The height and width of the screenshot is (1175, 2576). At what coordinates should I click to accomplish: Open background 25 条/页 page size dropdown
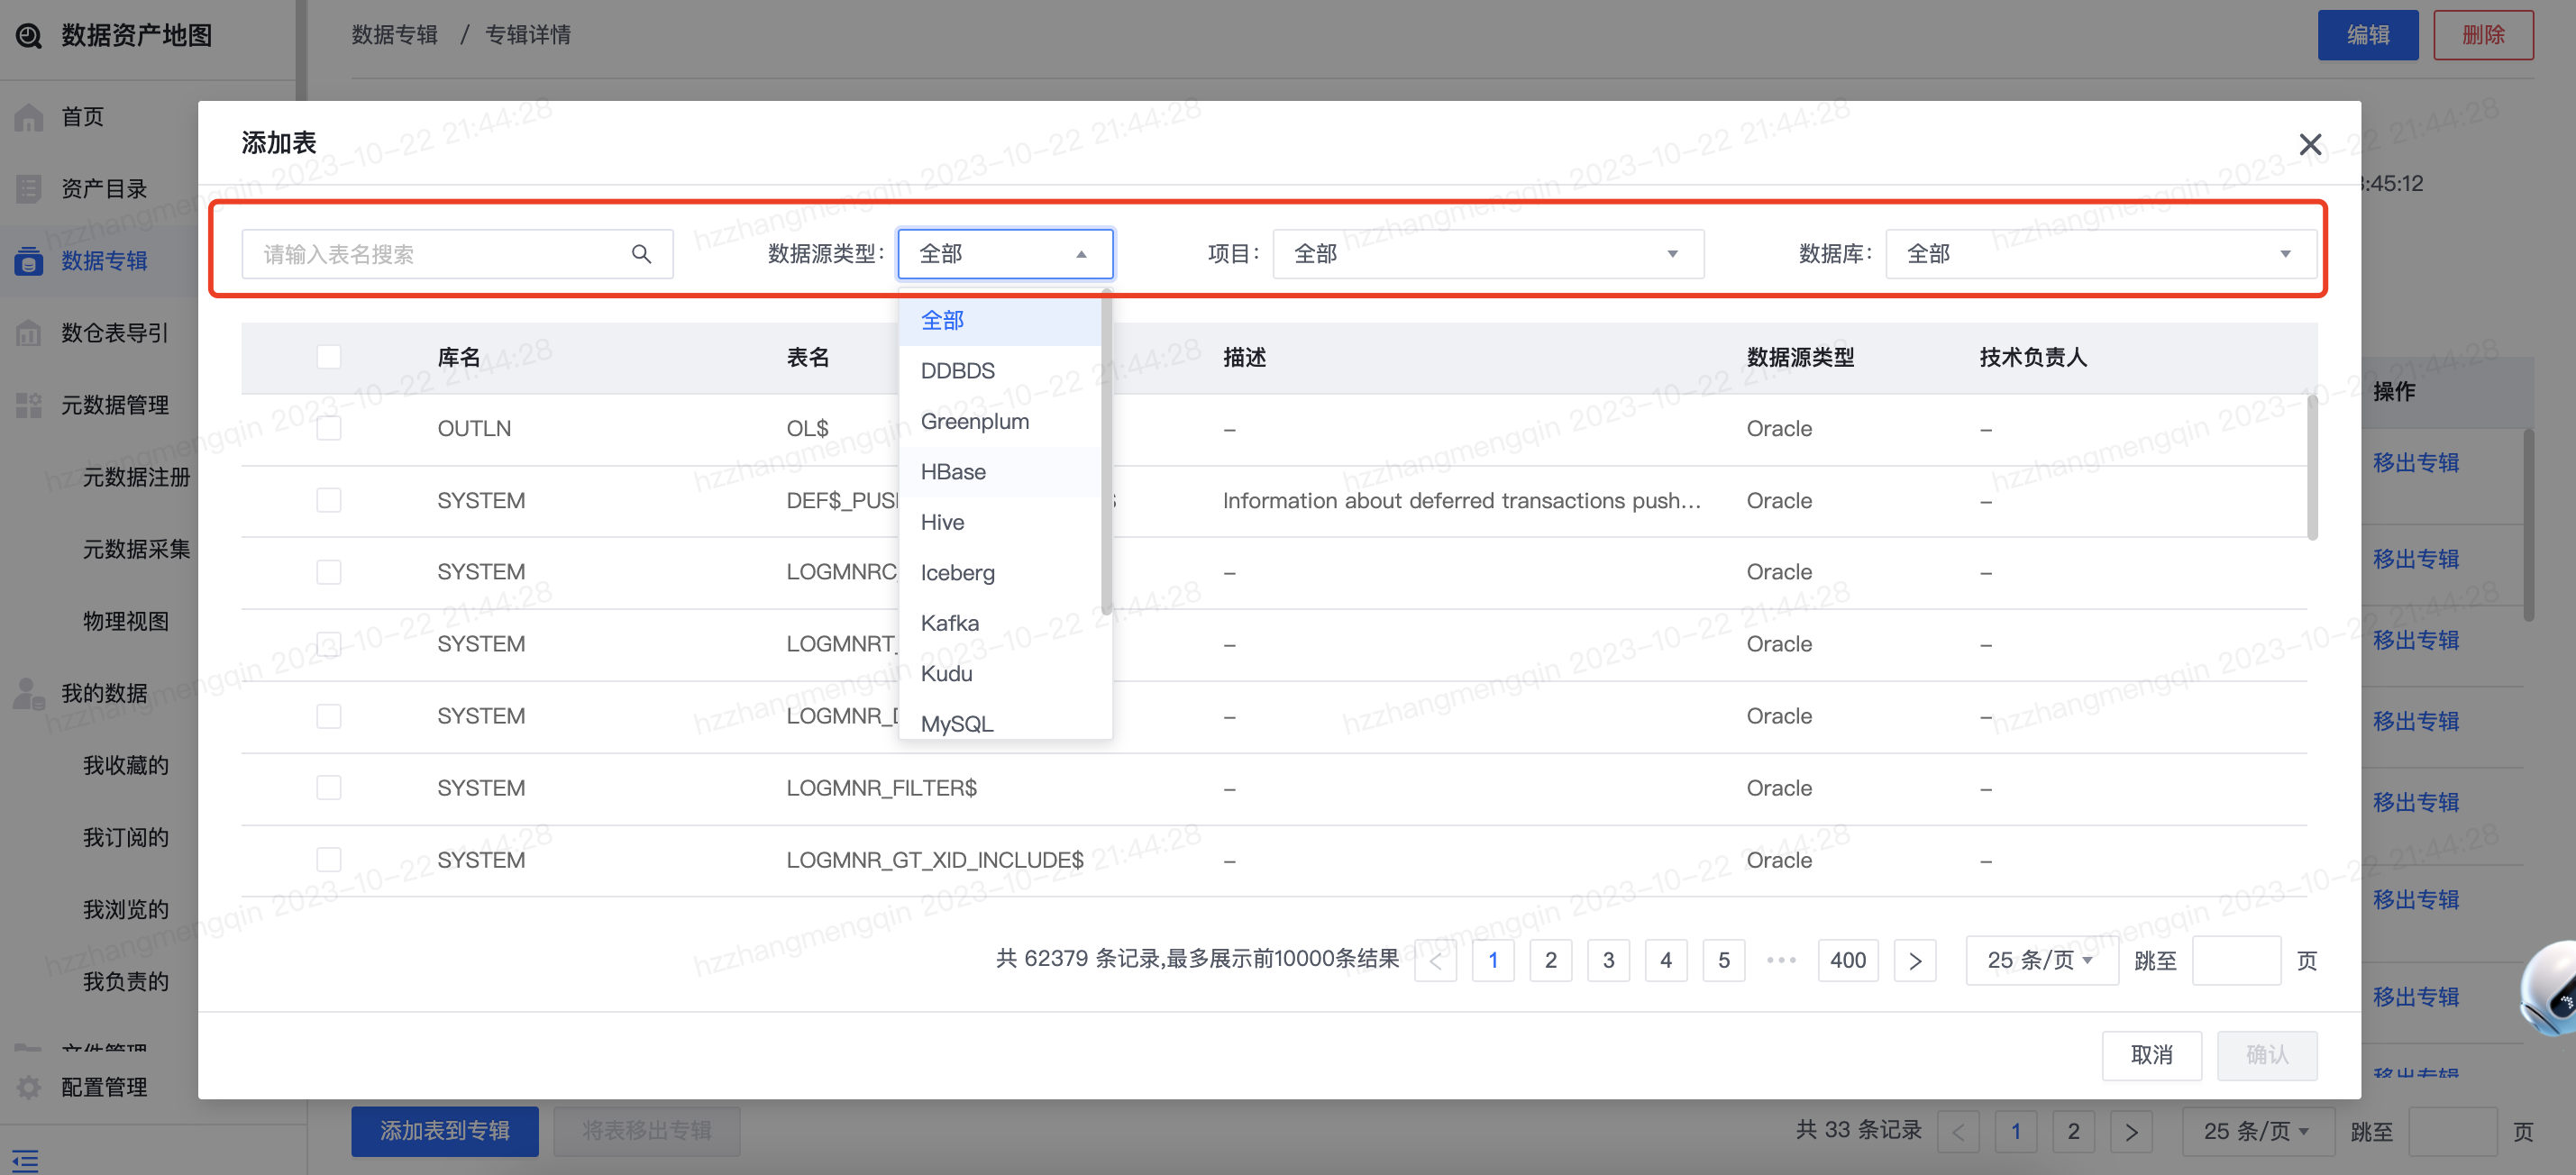click(x=2258, y=1132)
